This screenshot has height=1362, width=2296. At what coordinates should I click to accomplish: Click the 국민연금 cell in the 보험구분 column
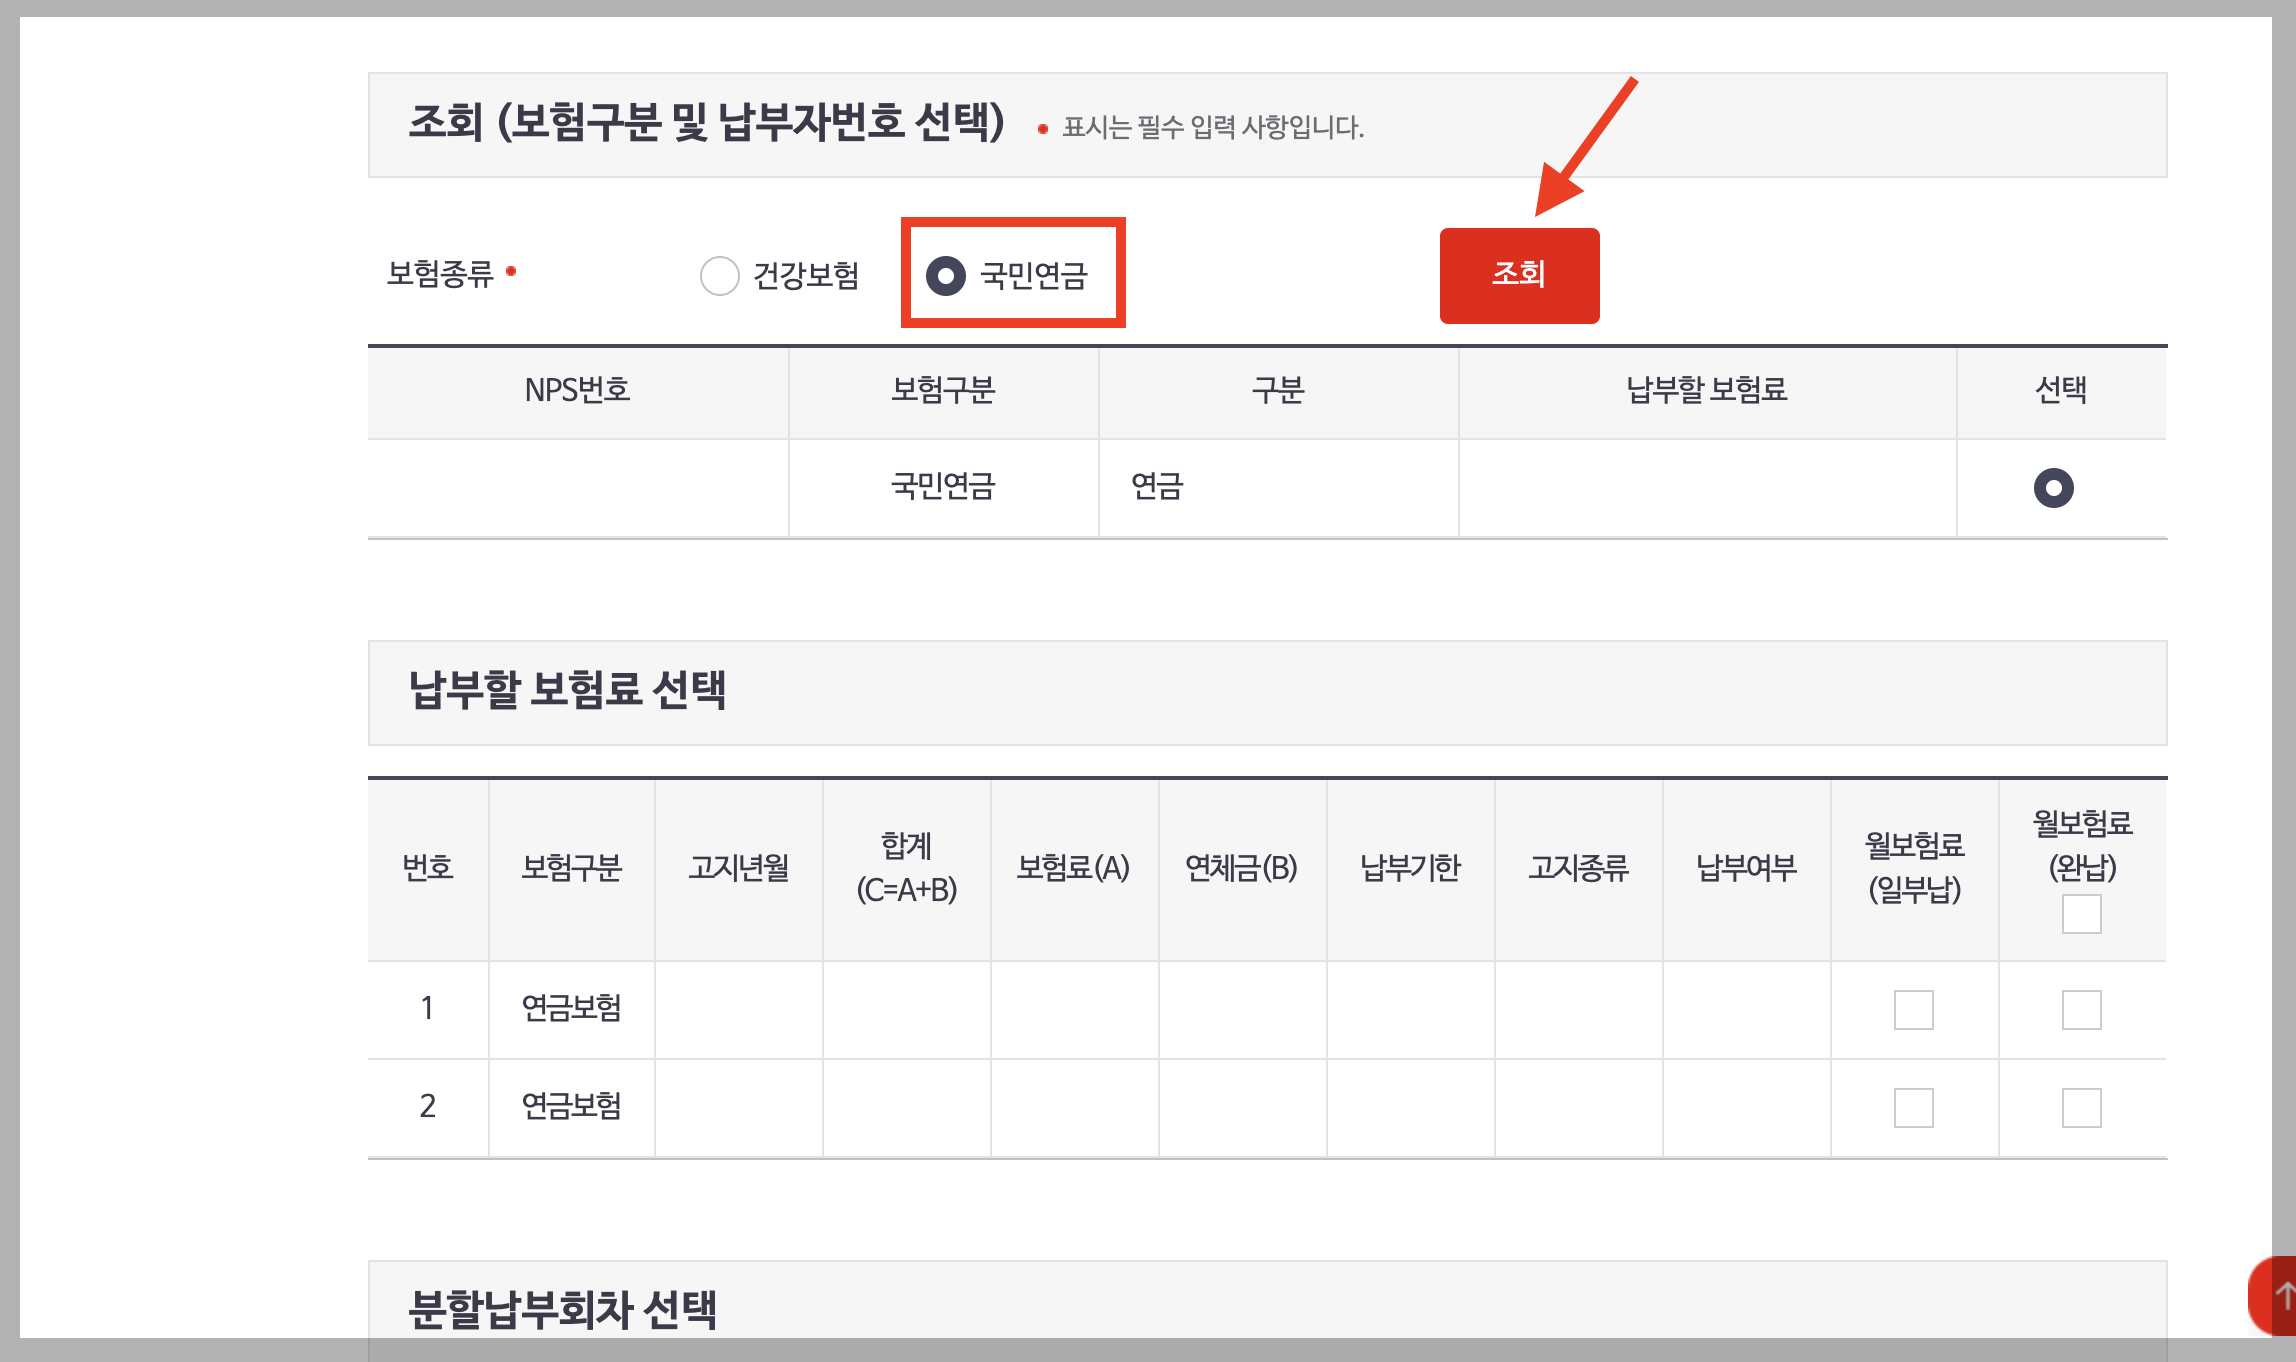(x=942, y=487)
